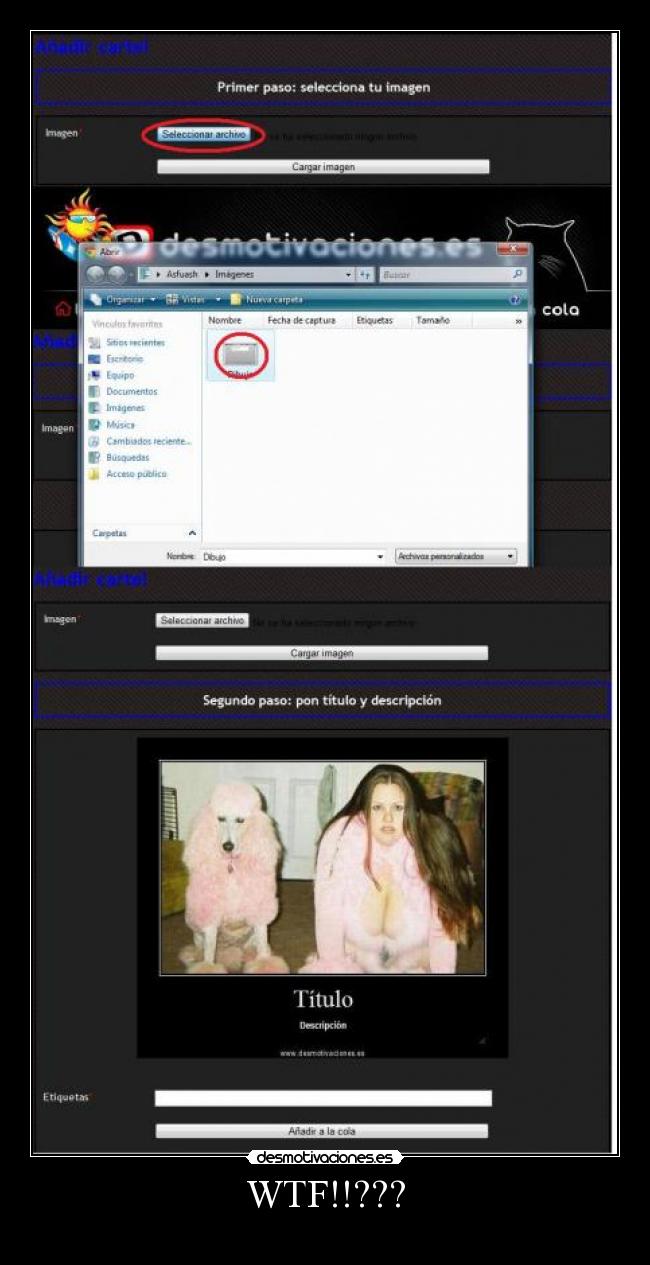Click the red home icon on the website
650x1265 pixels.
64,308
